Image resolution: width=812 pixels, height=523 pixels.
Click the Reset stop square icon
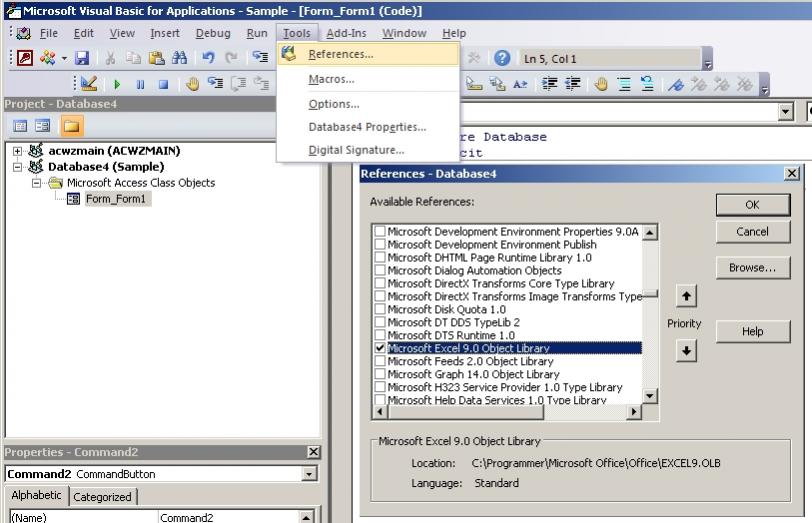[x=163, y=84]
